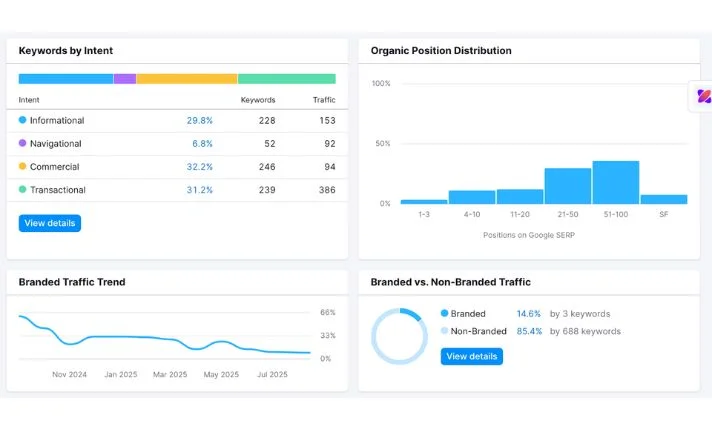
Task: Click the Branded legend dot
Action: click(445, 313)
